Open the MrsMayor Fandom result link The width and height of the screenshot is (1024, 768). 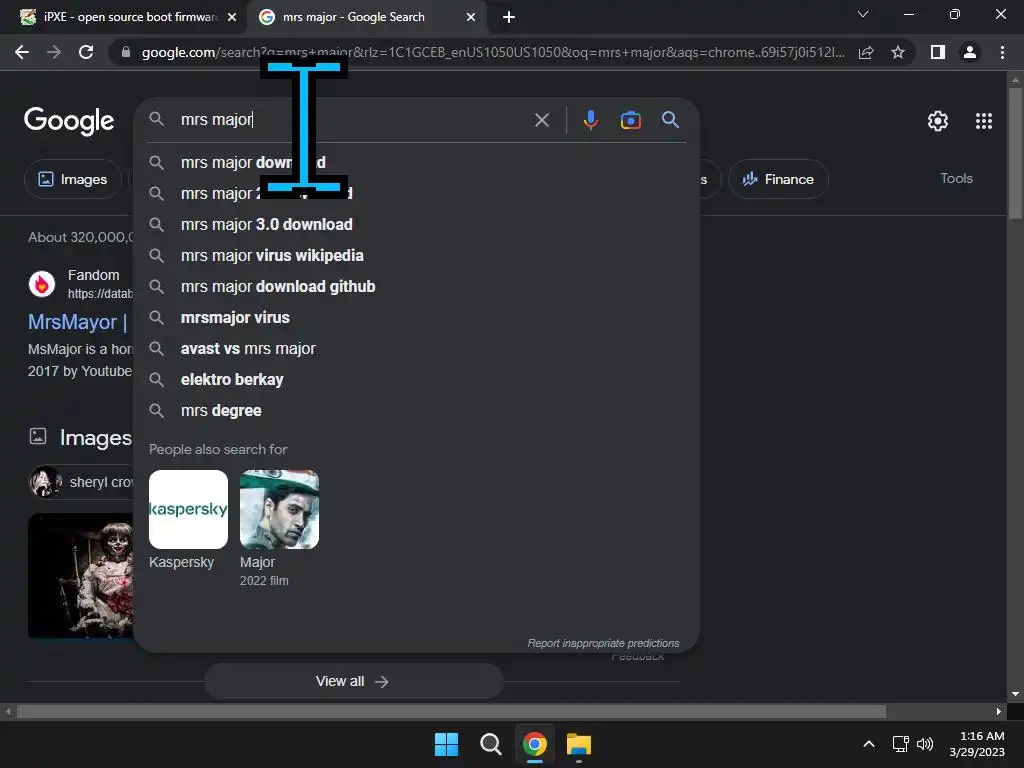pos(78,322)
